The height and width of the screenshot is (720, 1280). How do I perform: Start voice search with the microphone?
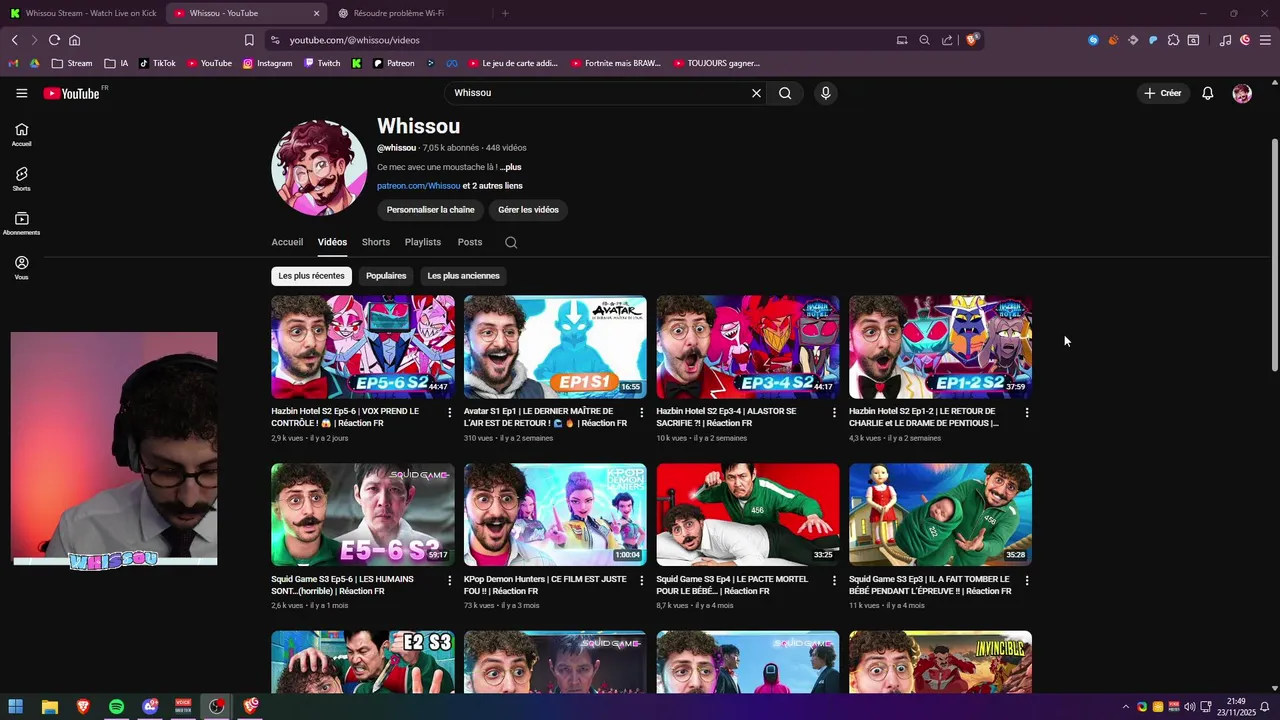(825, 93)
